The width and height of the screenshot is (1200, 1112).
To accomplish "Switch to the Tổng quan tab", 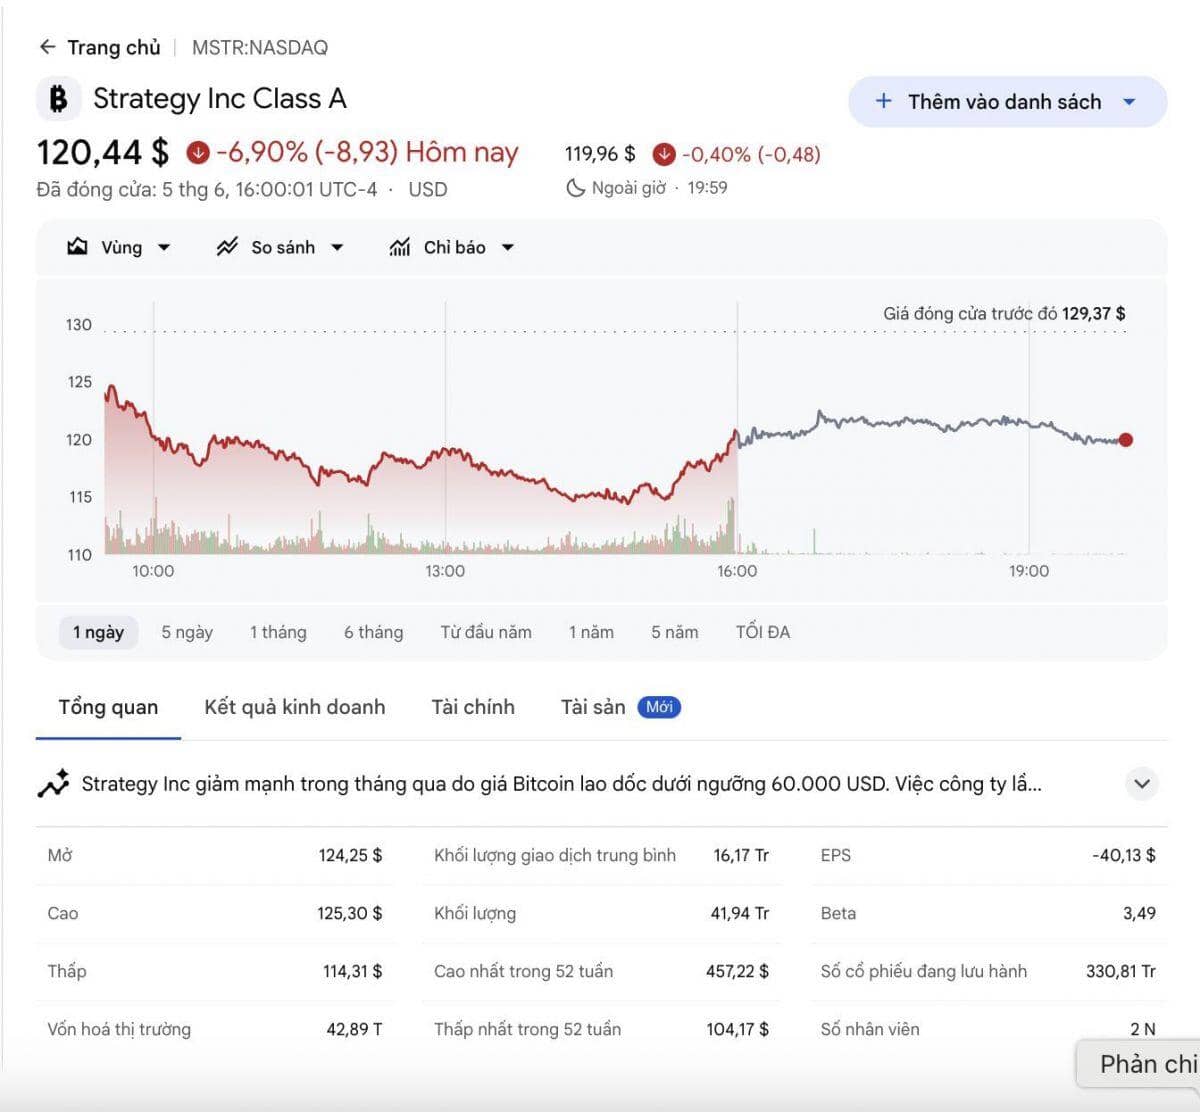I will point(108,707).
